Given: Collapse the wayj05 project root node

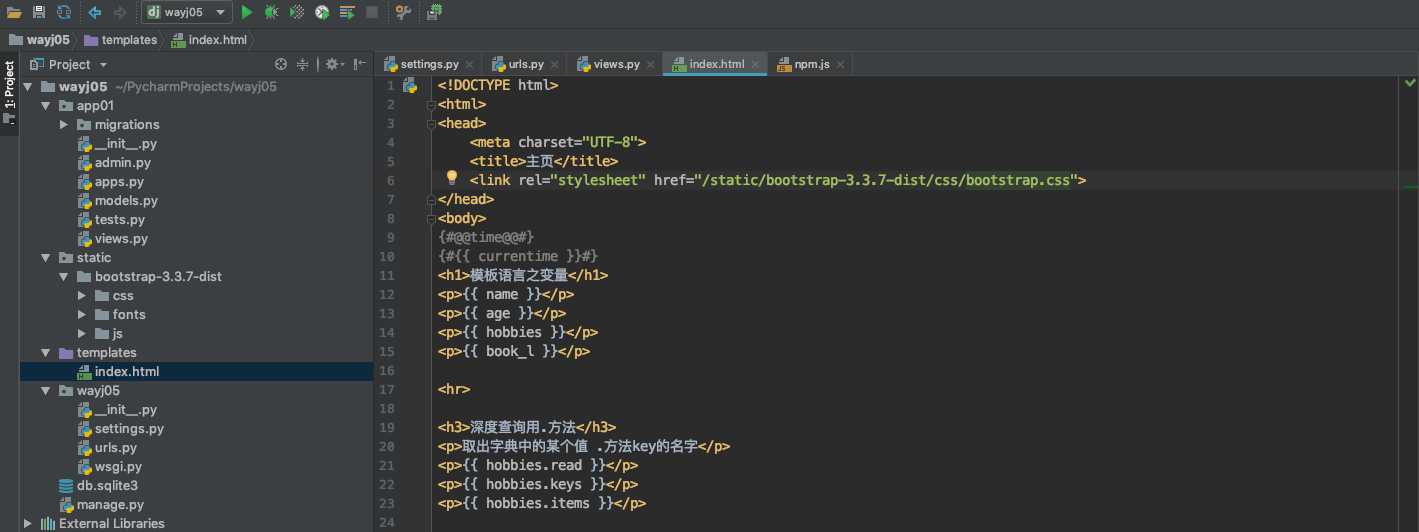Looking at the screenshot, I should coord(28,87).
